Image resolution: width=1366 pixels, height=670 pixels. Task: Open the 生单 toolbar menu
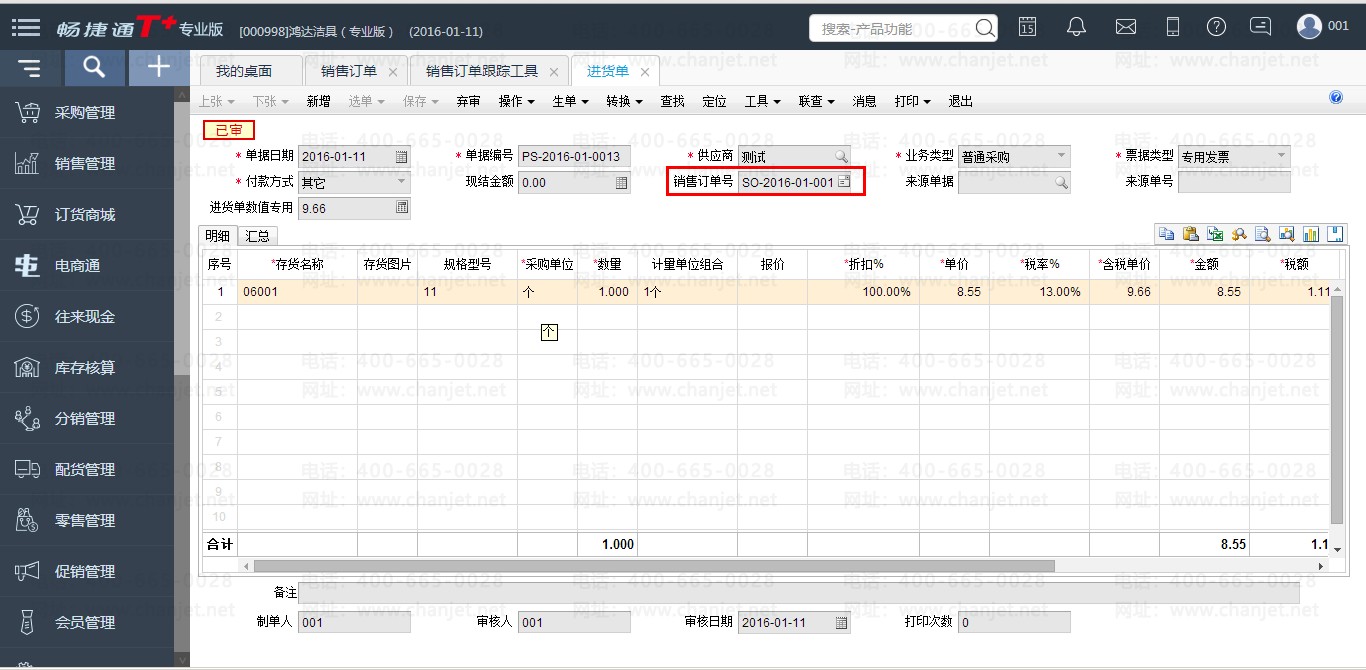(570, 101)
